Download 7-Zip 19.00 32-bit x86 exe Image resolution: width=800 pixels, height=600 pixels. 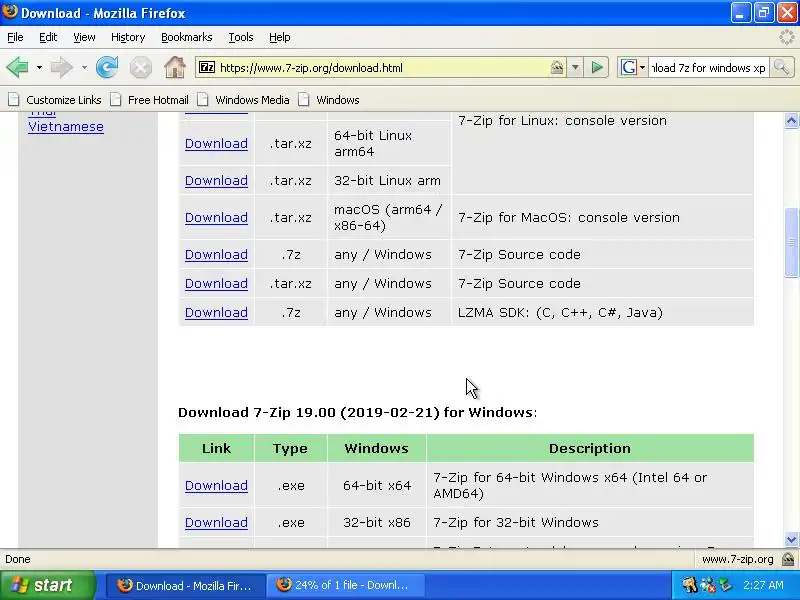216,522
